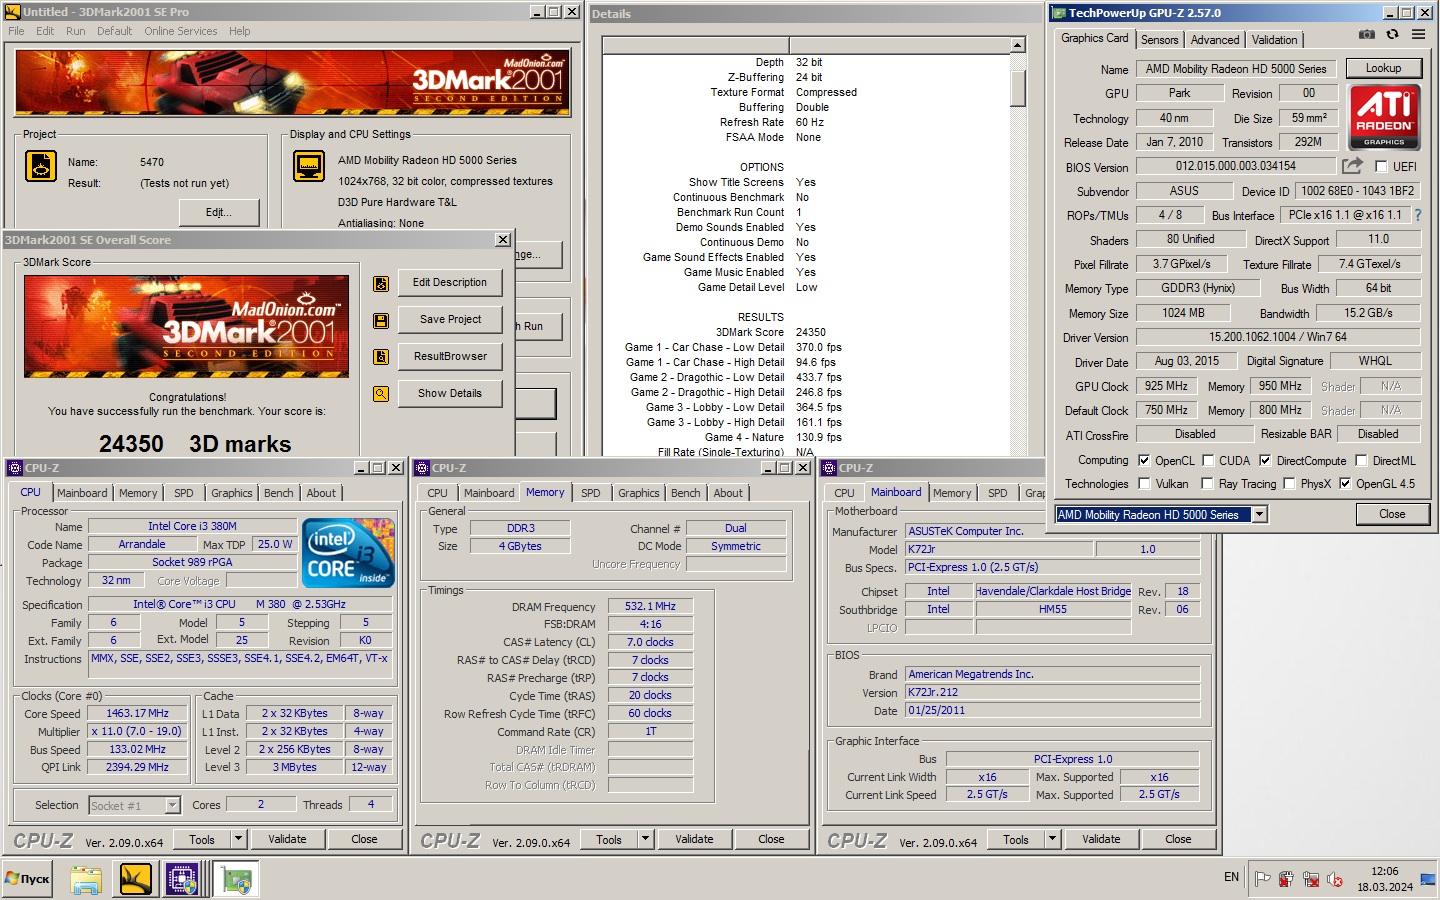Screen dimensions: 1440x900
Task: Click the '24350 3D marks' score text
Action: pyautogui.click(x=195, y=444)
